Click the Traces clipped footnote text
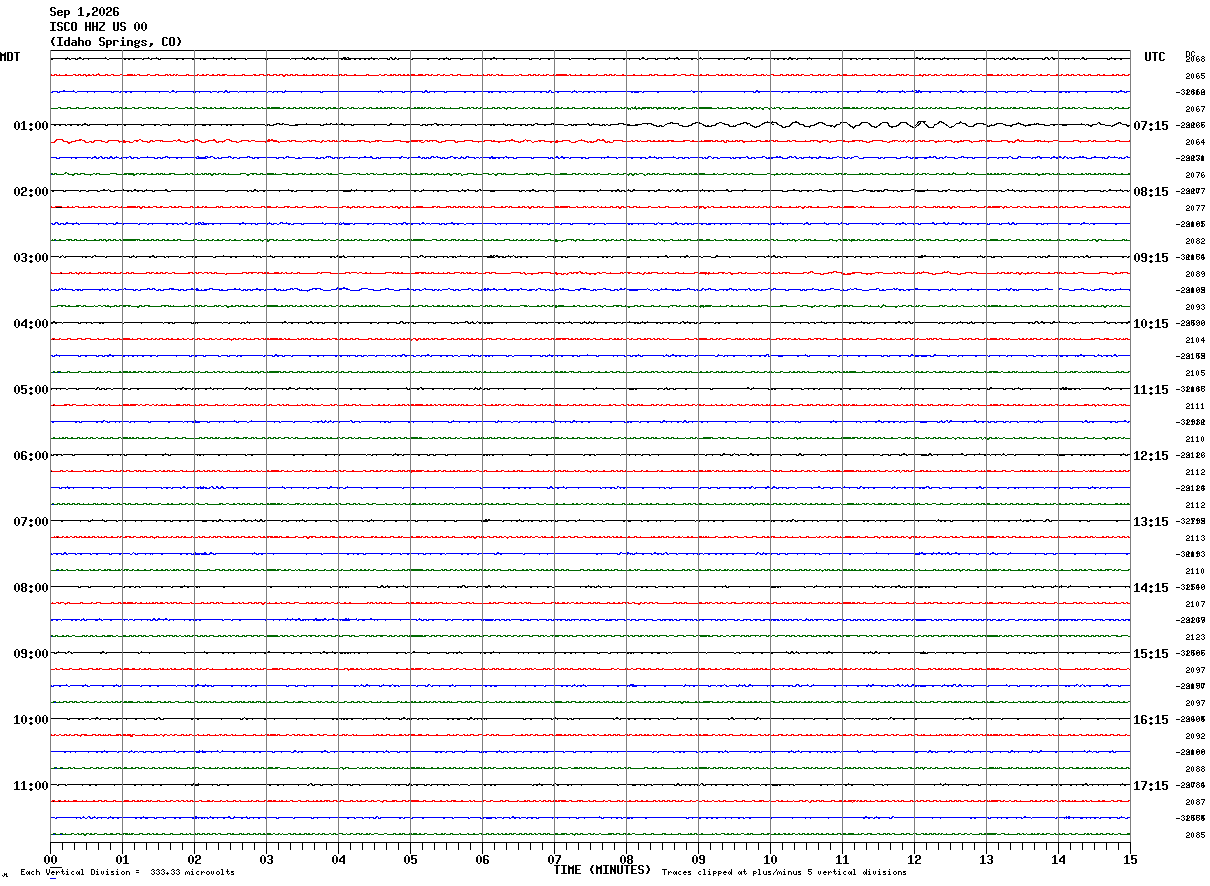Viewport: 1210px width, 886px height. pos(784,873)
